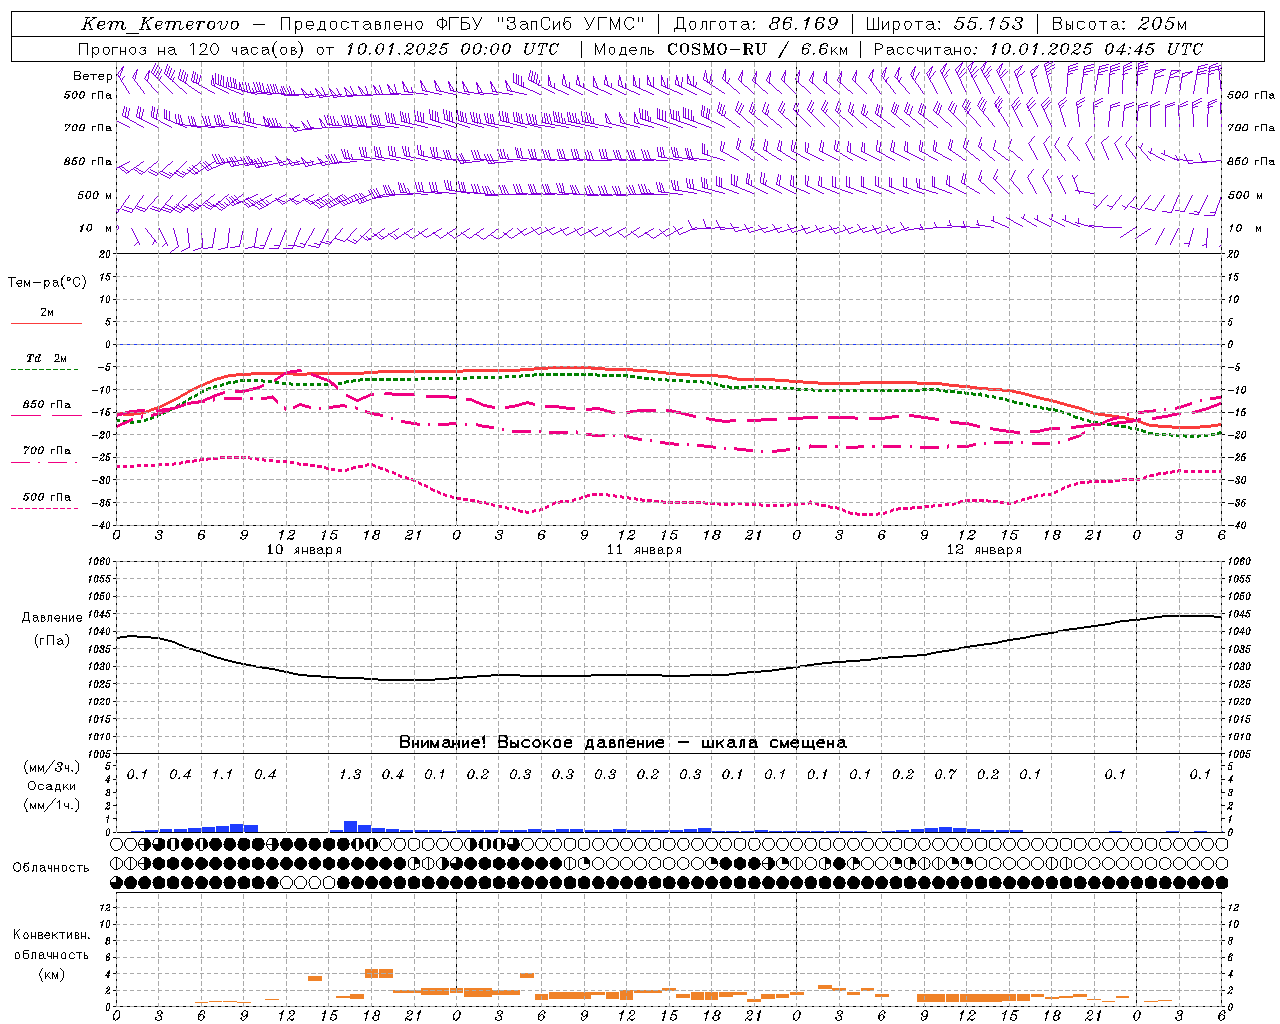Click the Осадки panel label
This screenshot has height=1024, width=1280.
(51, 786)
